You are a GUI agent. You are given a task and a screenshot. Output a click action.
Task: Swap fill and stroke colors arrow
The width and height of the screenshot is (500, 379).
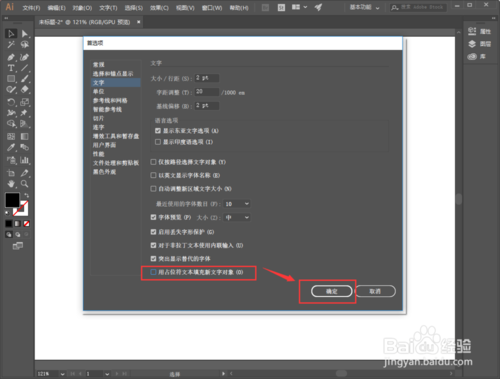[26, 195]
